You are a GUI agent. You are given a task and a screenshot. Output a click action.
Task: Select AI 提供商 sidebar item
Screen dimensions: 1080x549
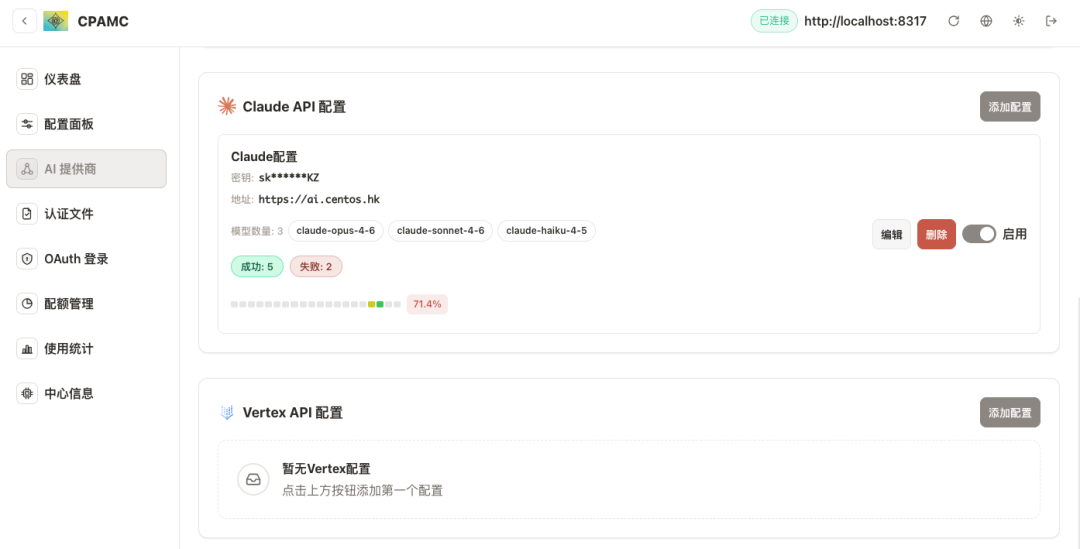86,169
